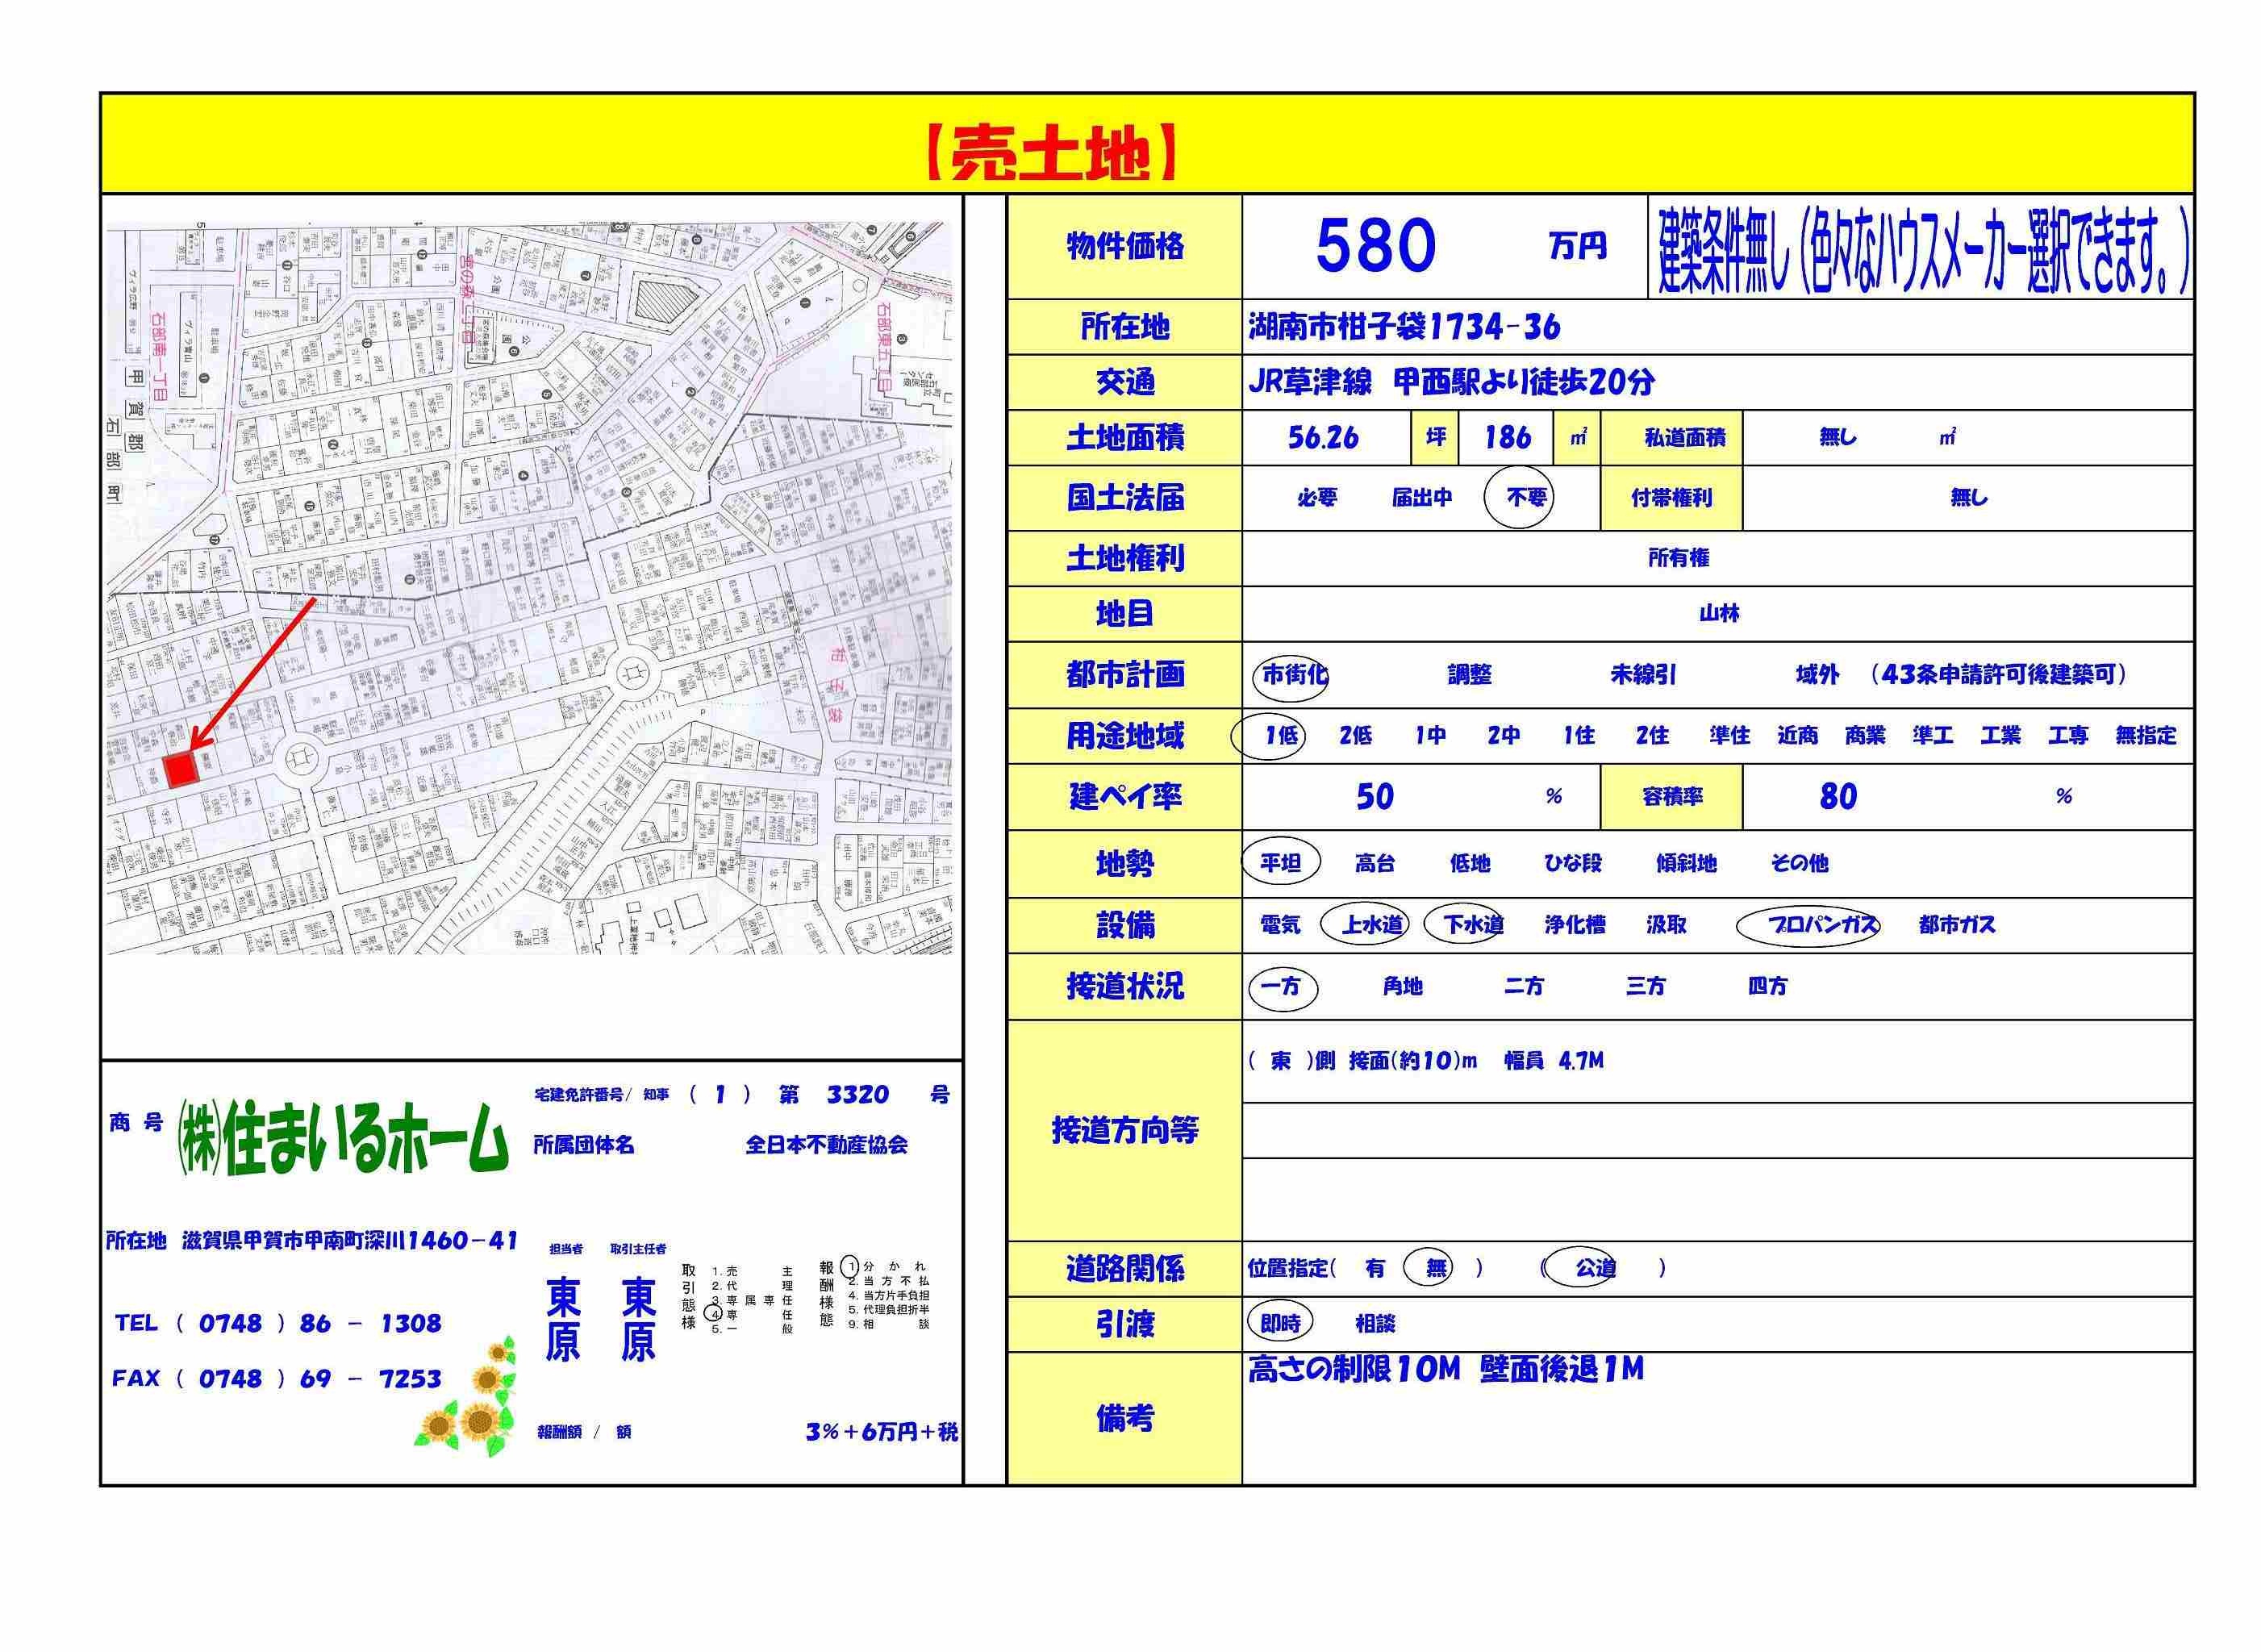Click the 全日本不動産協会 affiliation text
Image resolution: width=2261 pixels, height=1652 pixels.
pyautogui.click(x=826, y=1145)
